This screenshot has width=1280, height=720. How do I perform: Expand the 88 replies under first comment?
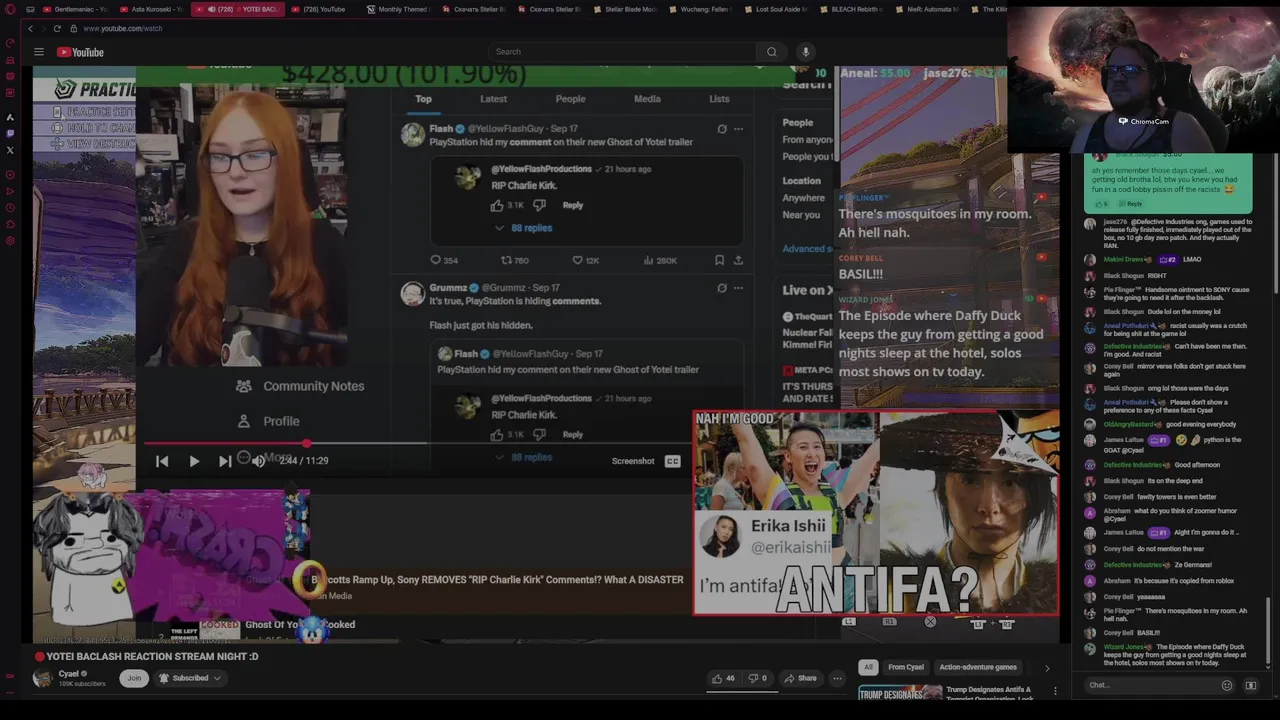(524, 228)
